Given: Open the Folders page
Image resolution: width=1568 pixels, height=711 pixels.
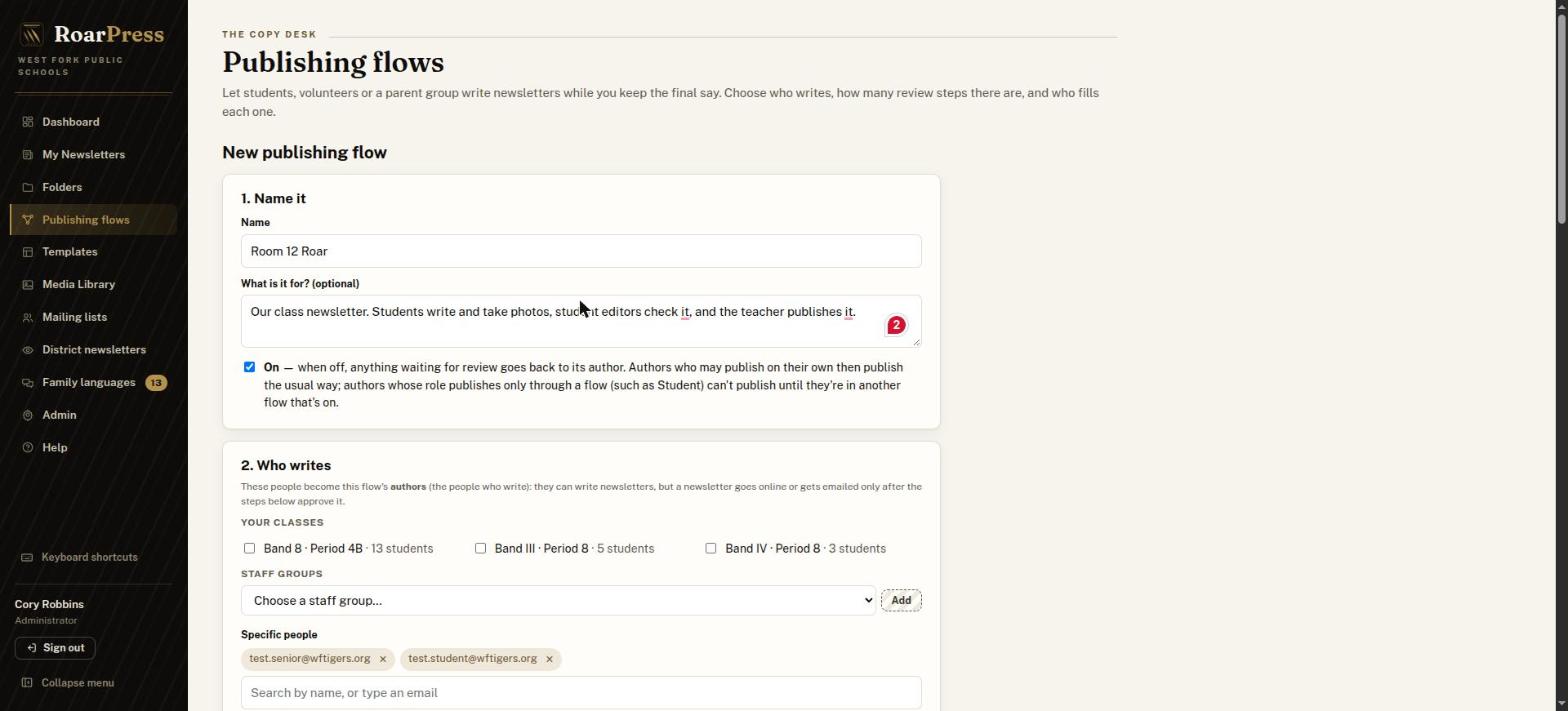Looking at the screenshot, I should coord(94,187).
